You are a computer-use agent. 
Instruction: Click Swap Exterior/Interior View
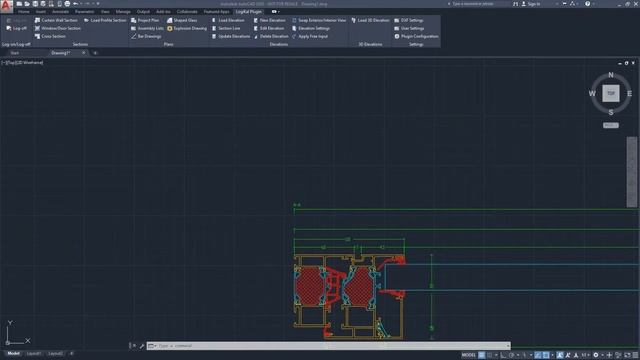click(319, 20)
